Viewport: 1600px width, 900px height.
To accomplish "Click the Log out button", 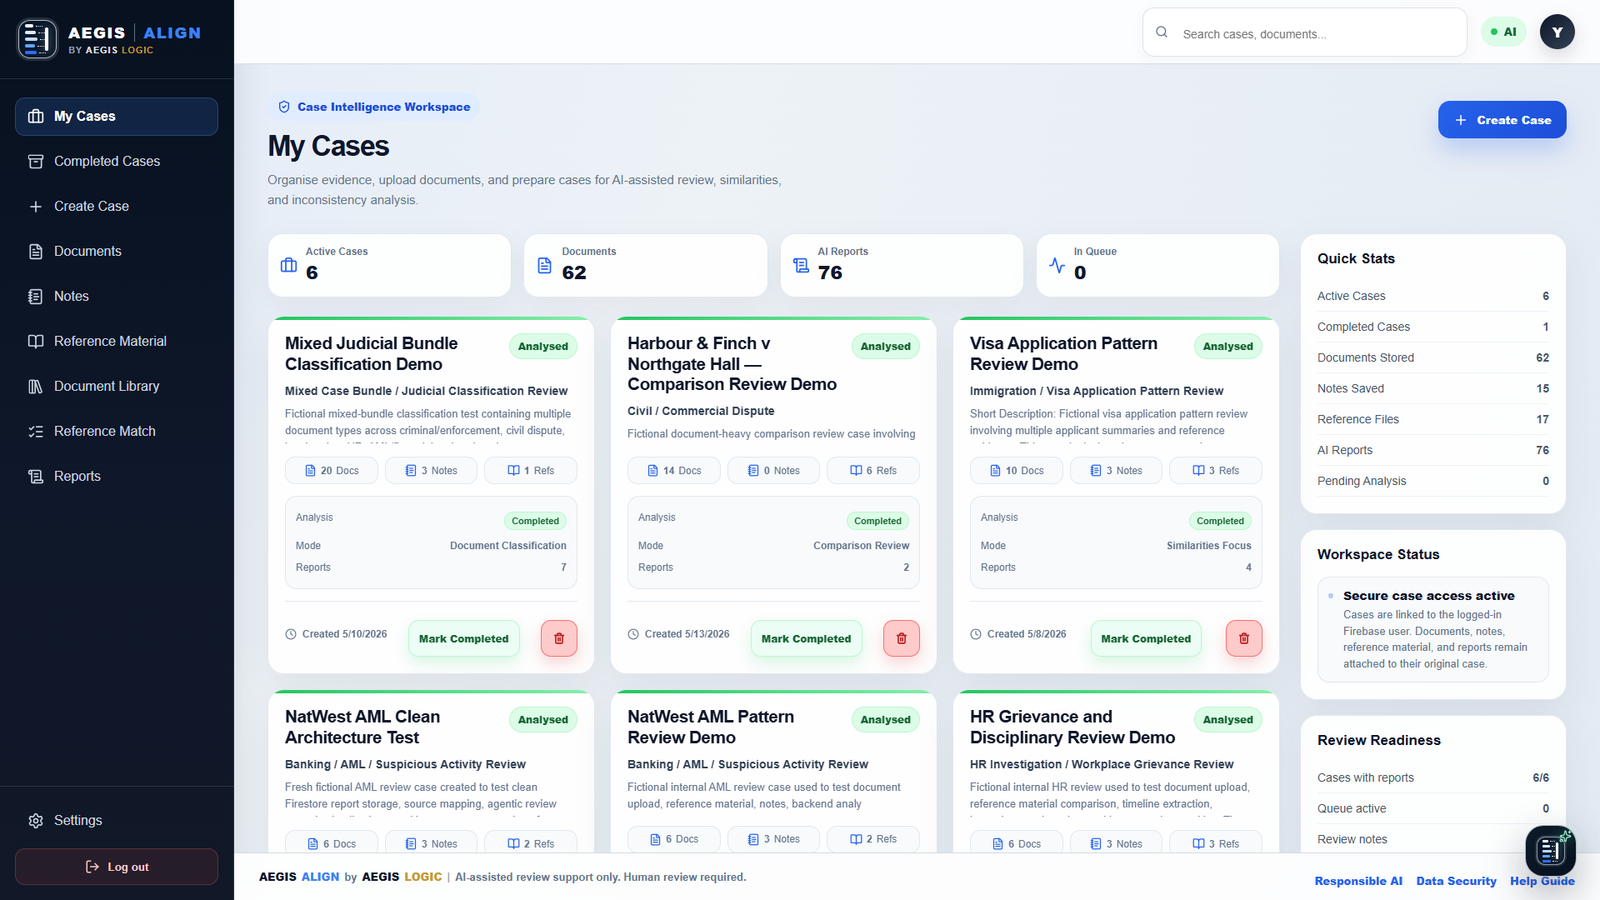I will (x=116, y=867).
